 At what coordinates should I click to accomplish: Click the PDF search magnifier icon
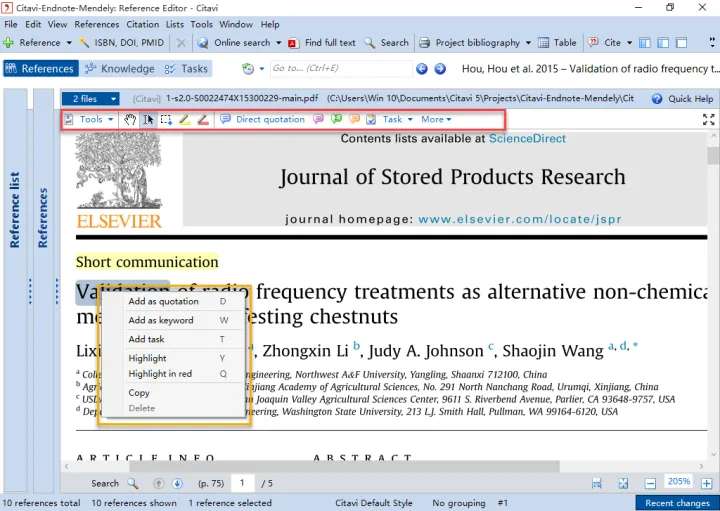point(133,483)
